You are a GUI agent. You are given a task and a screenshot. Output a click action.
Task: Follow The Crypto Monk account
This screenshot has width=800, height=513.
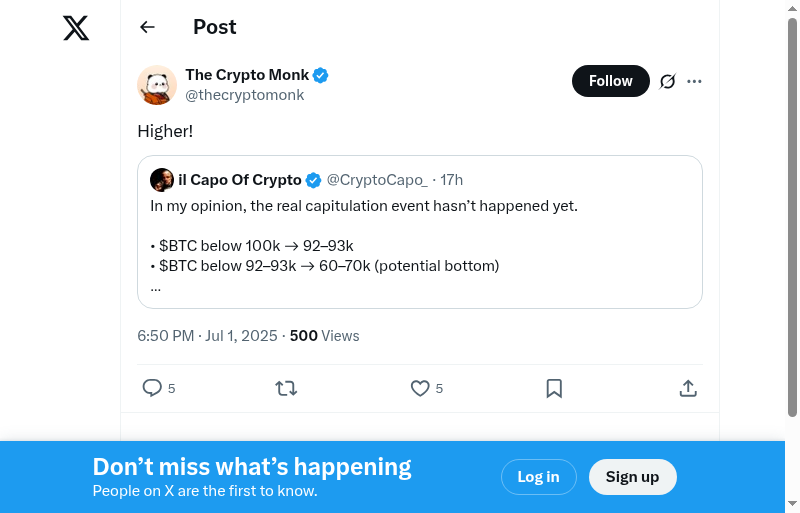[x=610, y=81]
